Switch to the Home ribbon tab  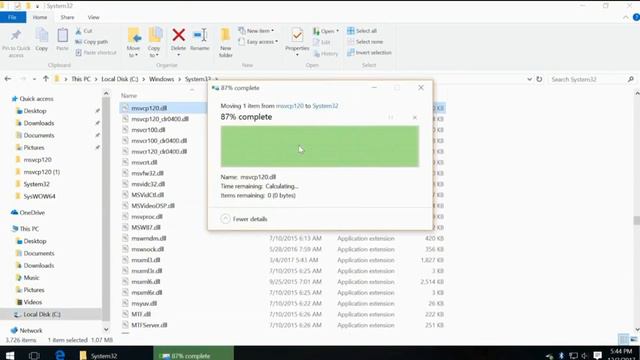coord(40,18)
